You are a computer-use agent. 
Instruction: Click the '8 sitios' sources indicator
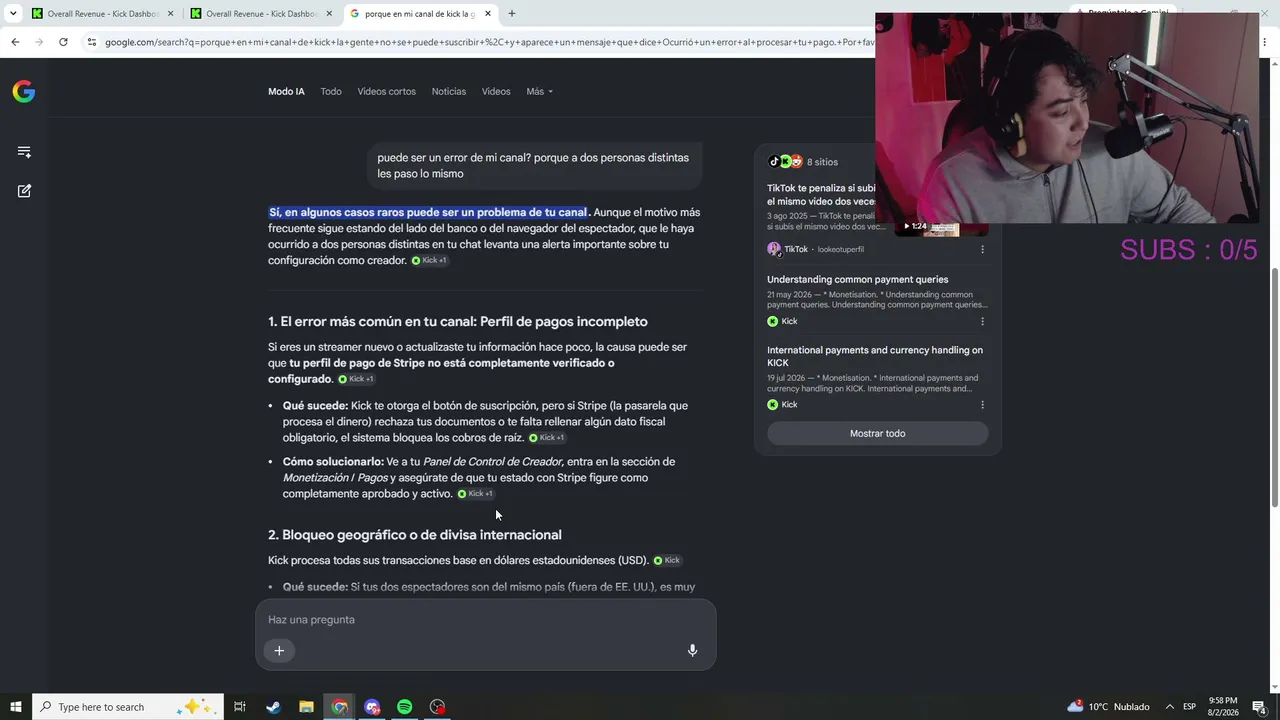point(803,162)
